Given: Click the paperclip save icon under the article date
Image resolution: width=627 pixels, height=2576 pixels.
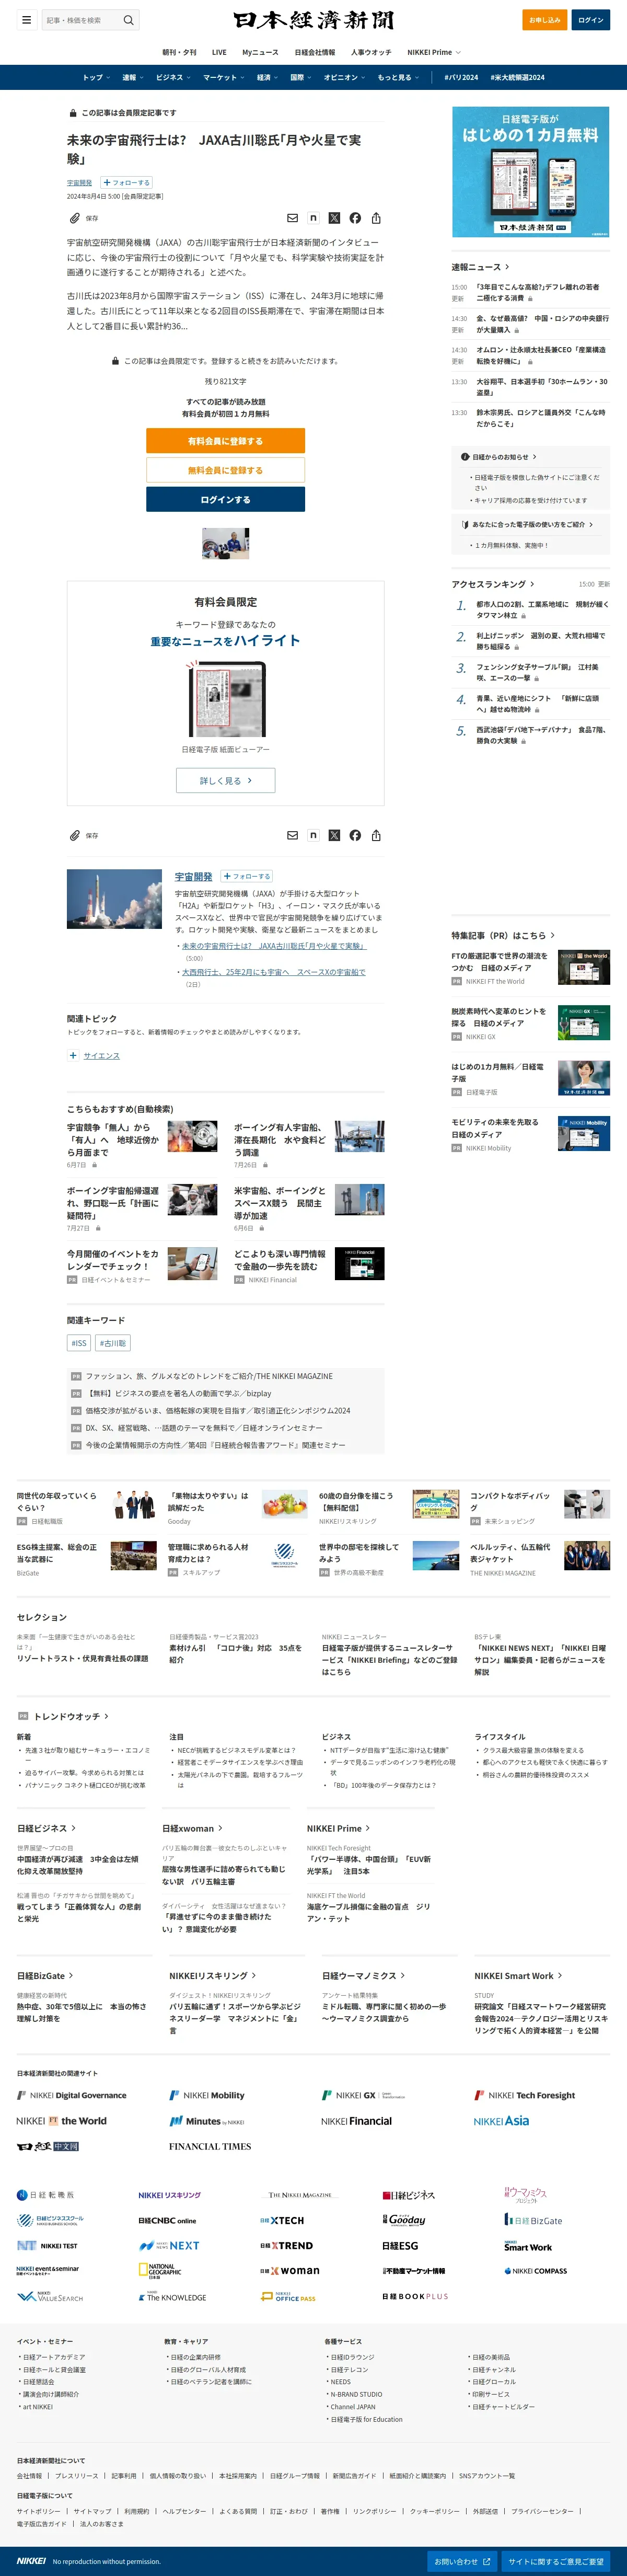Looking at the screenshot, I should (74, 218).
